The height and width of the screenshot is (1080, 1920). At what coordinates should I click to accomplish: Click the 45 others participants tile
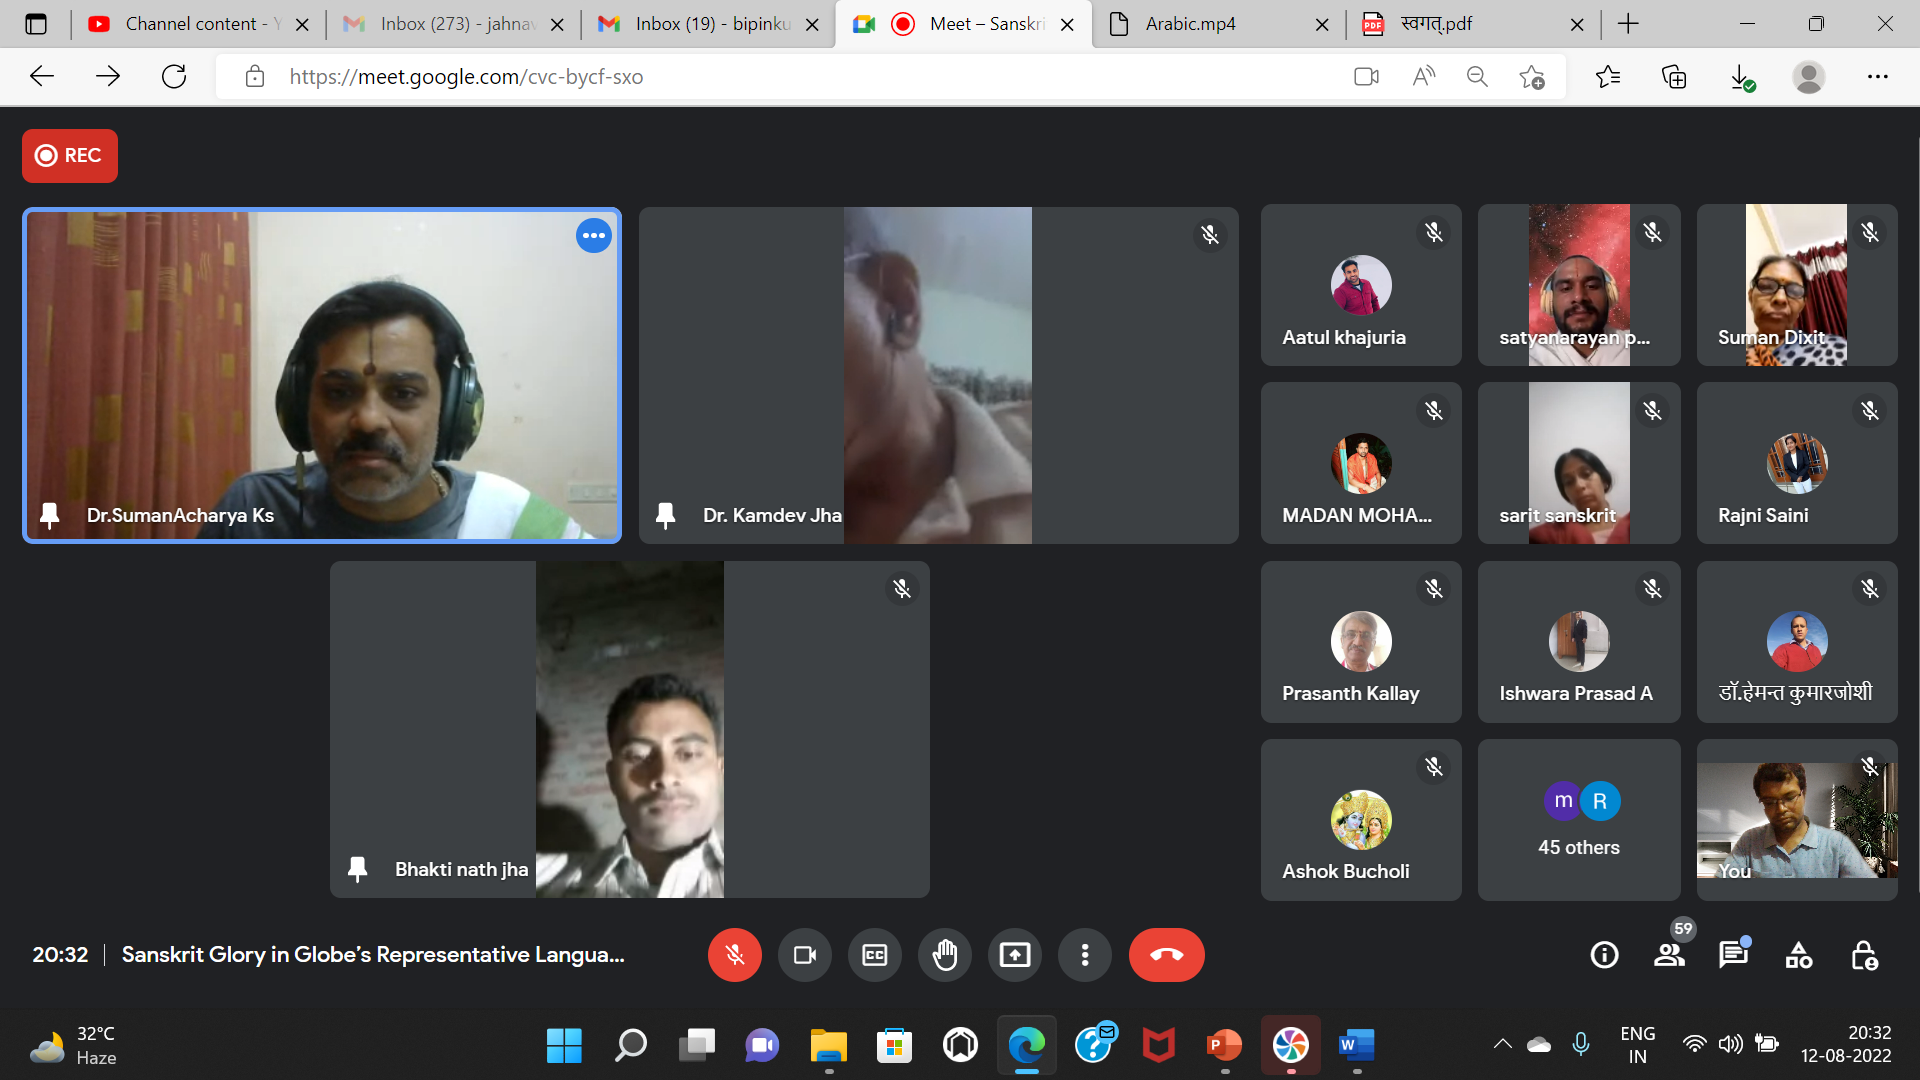[x=1578, y=820]
